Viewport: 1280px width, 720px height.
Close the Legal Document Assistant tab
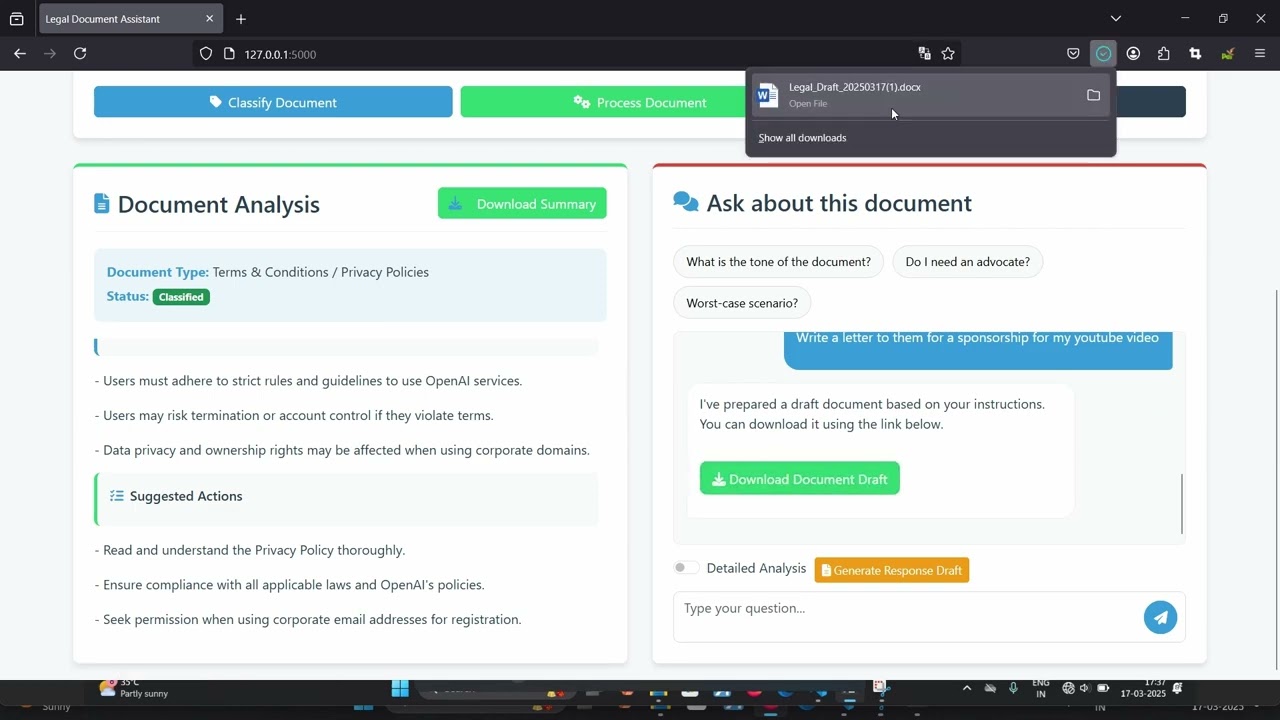coord(209,19)
